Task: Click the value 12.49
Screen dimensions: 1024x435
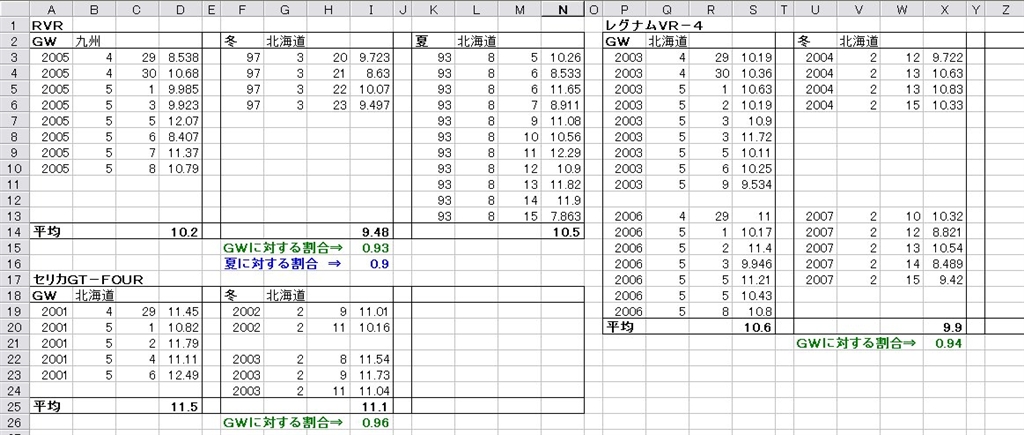Action: (x=185, y=374)
